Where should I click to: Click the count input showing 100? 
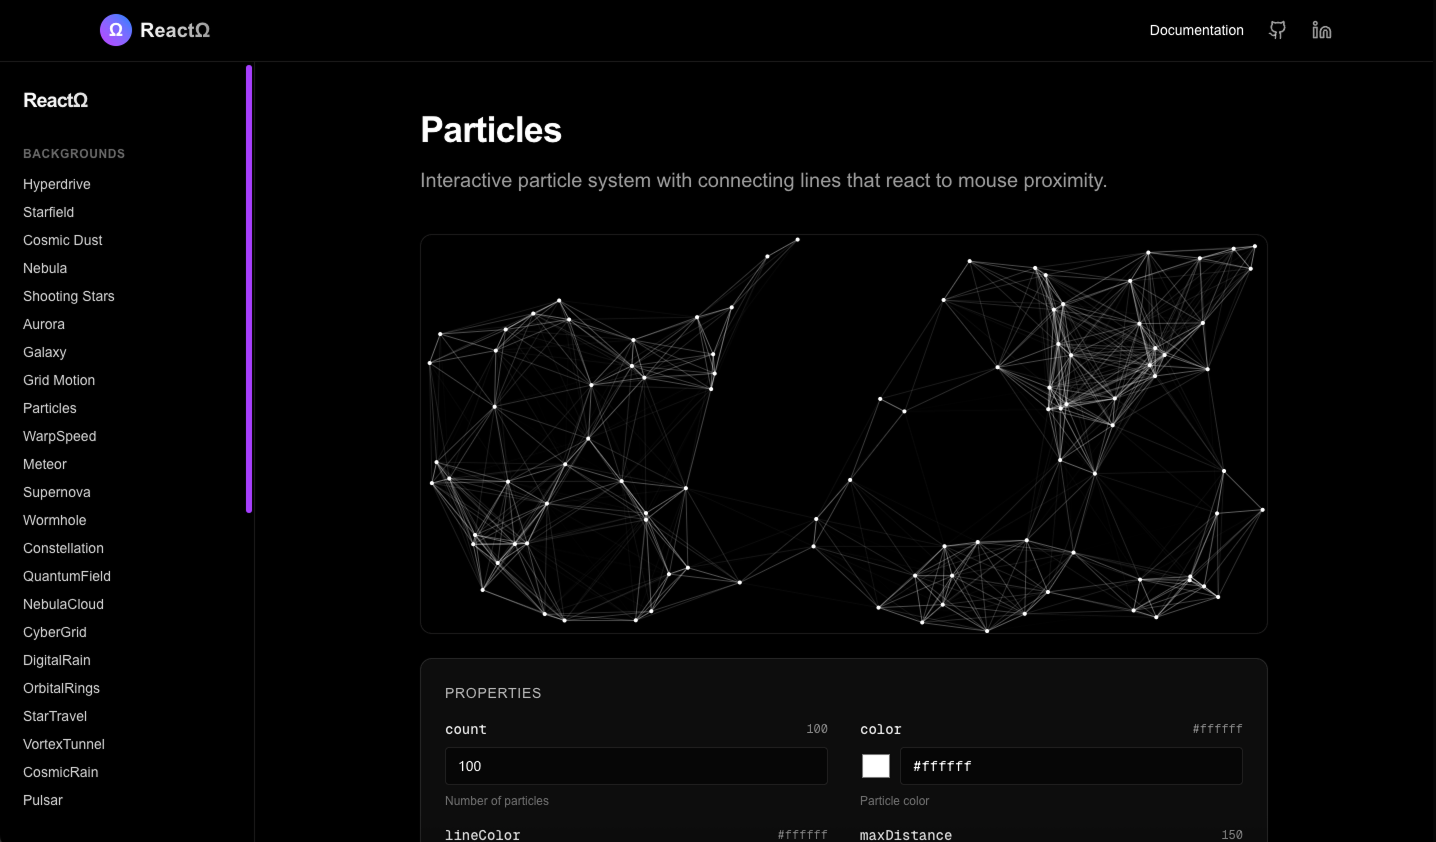[x=636, y=765]
